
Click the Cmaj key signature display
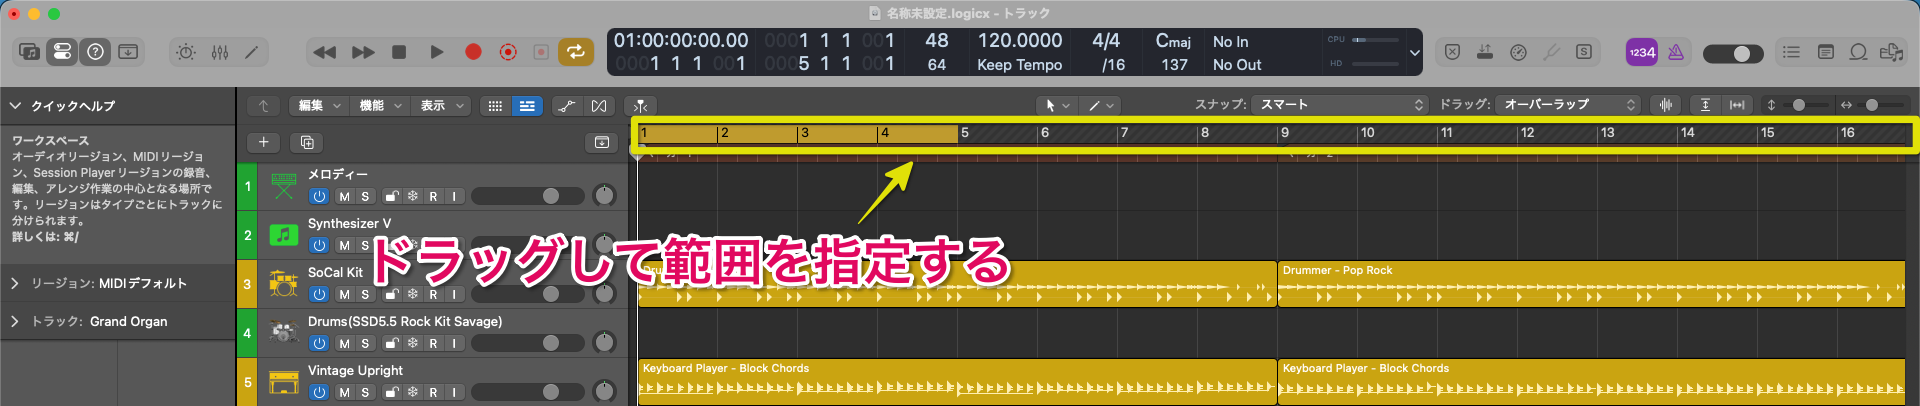click(1173, 41)
